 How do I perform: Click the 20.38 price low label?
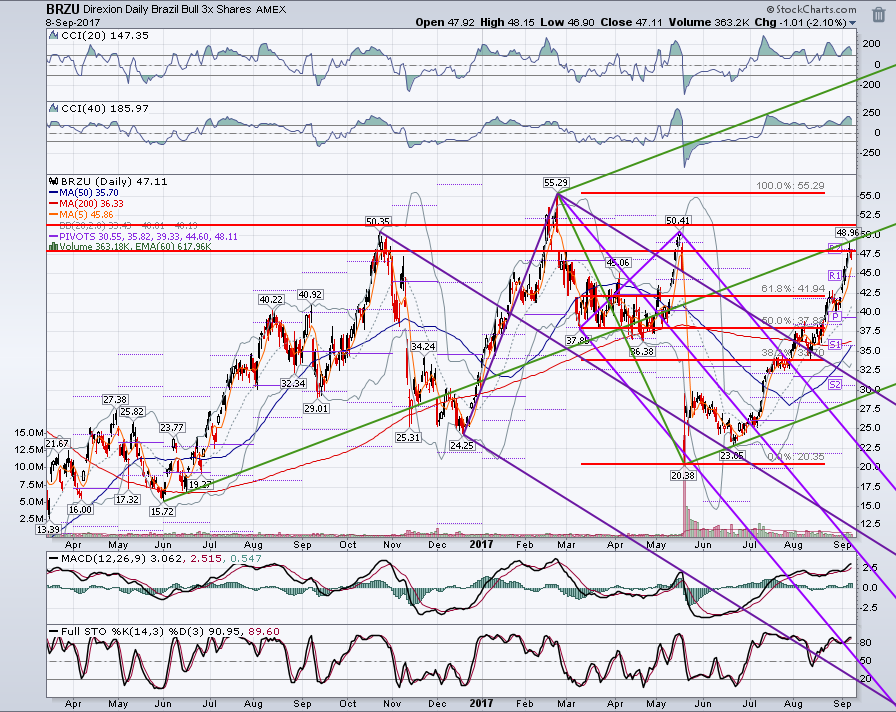click(683, 475)
